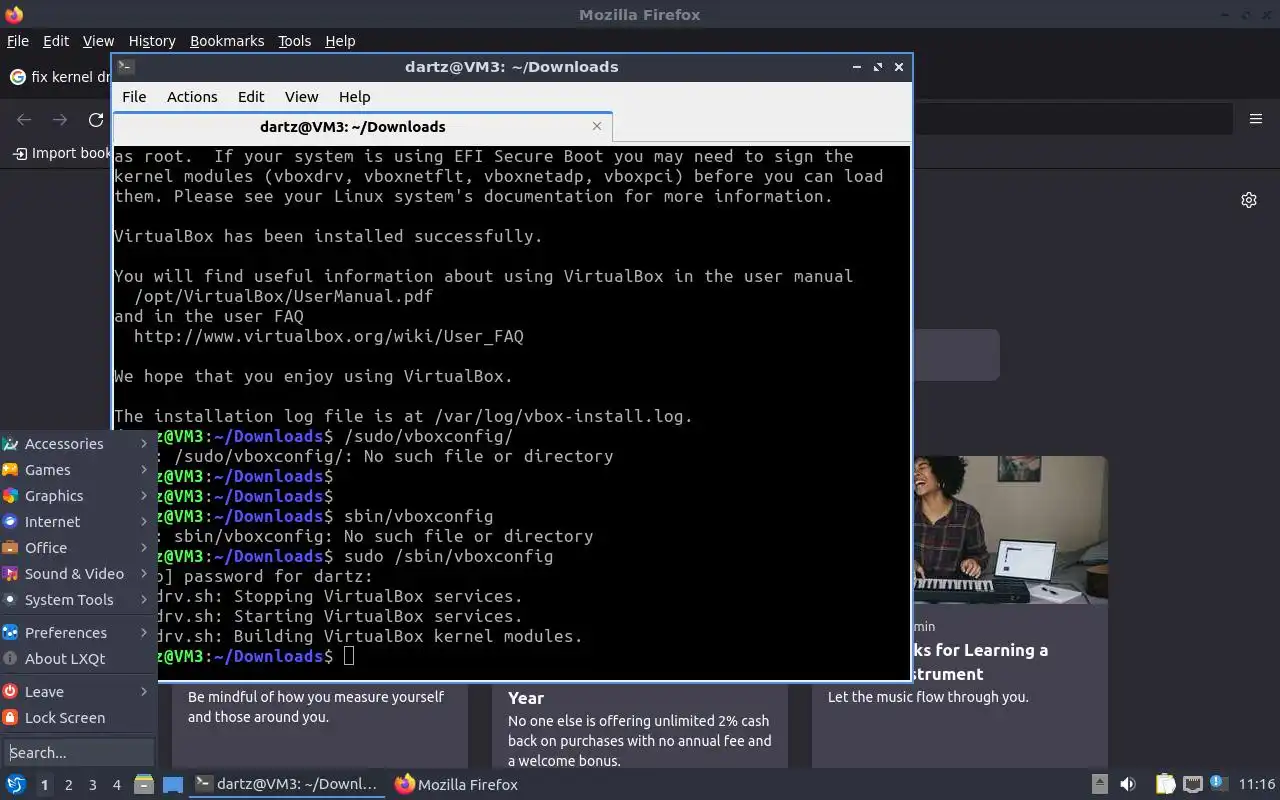This screenshot has height=800, width=1280.
Task: Switch to workspace 4
Action: (116, 785)
